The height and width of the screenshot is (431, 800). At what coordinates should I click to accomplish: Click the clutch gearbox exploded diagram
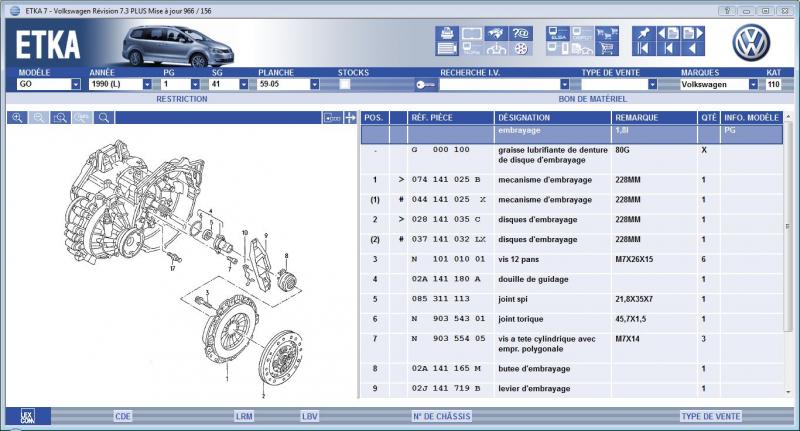click(x=182, y=269)
